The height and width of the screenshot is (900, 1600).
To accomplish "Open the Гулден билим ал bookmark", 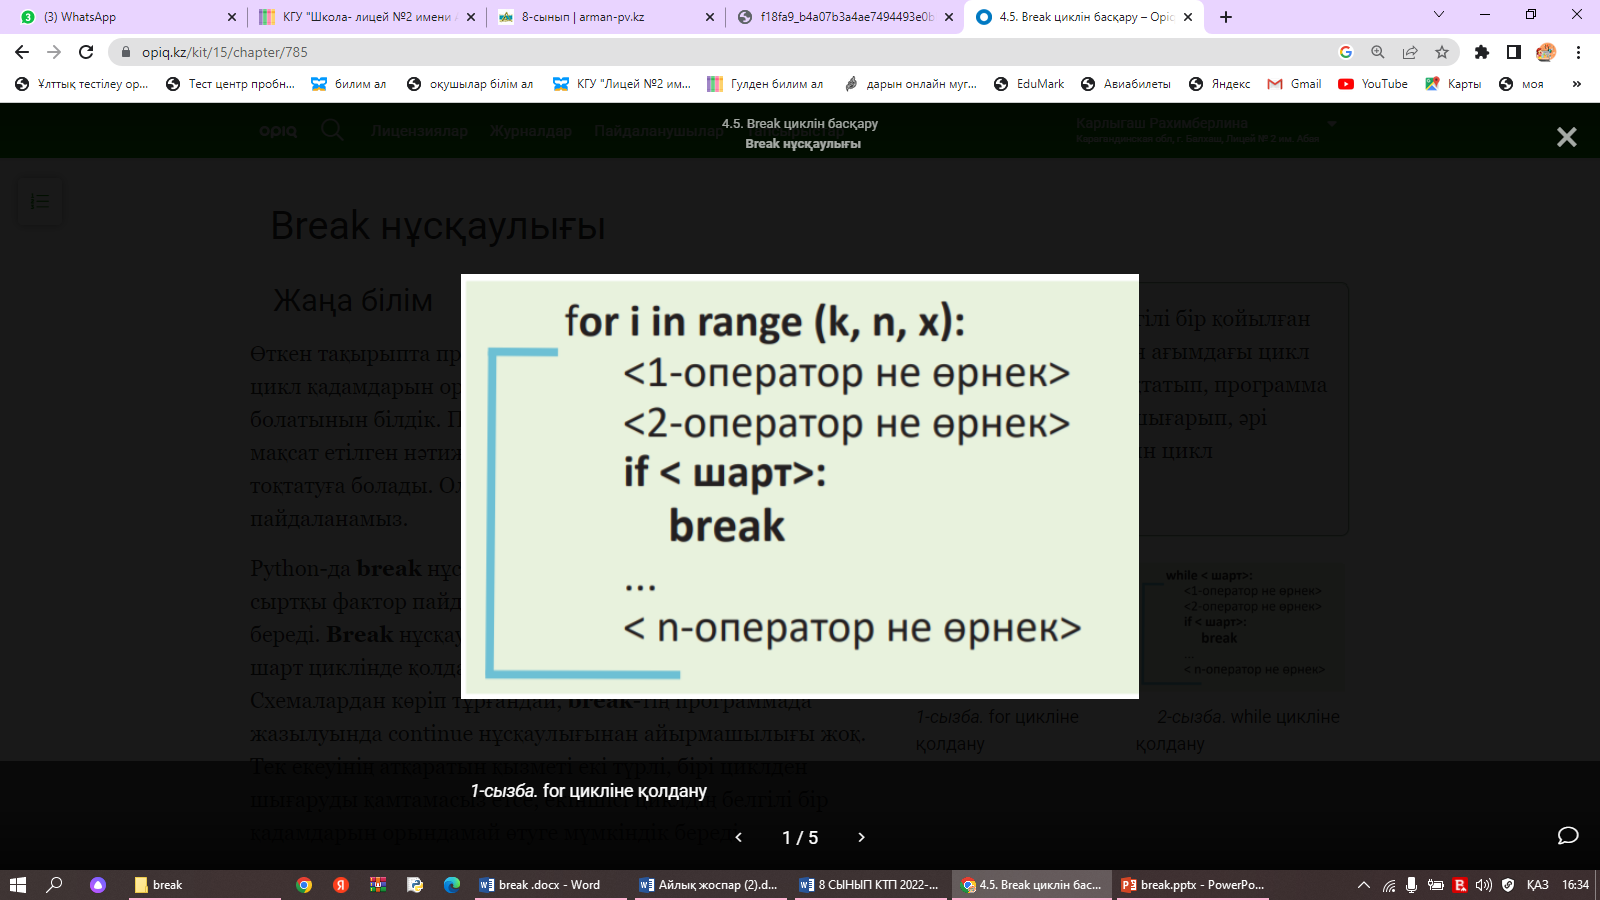I will click(765, 84).
